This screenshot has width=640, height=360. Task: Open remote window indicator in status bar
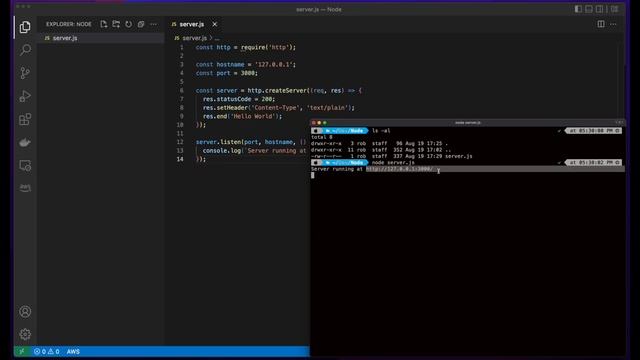click(22, 351)
